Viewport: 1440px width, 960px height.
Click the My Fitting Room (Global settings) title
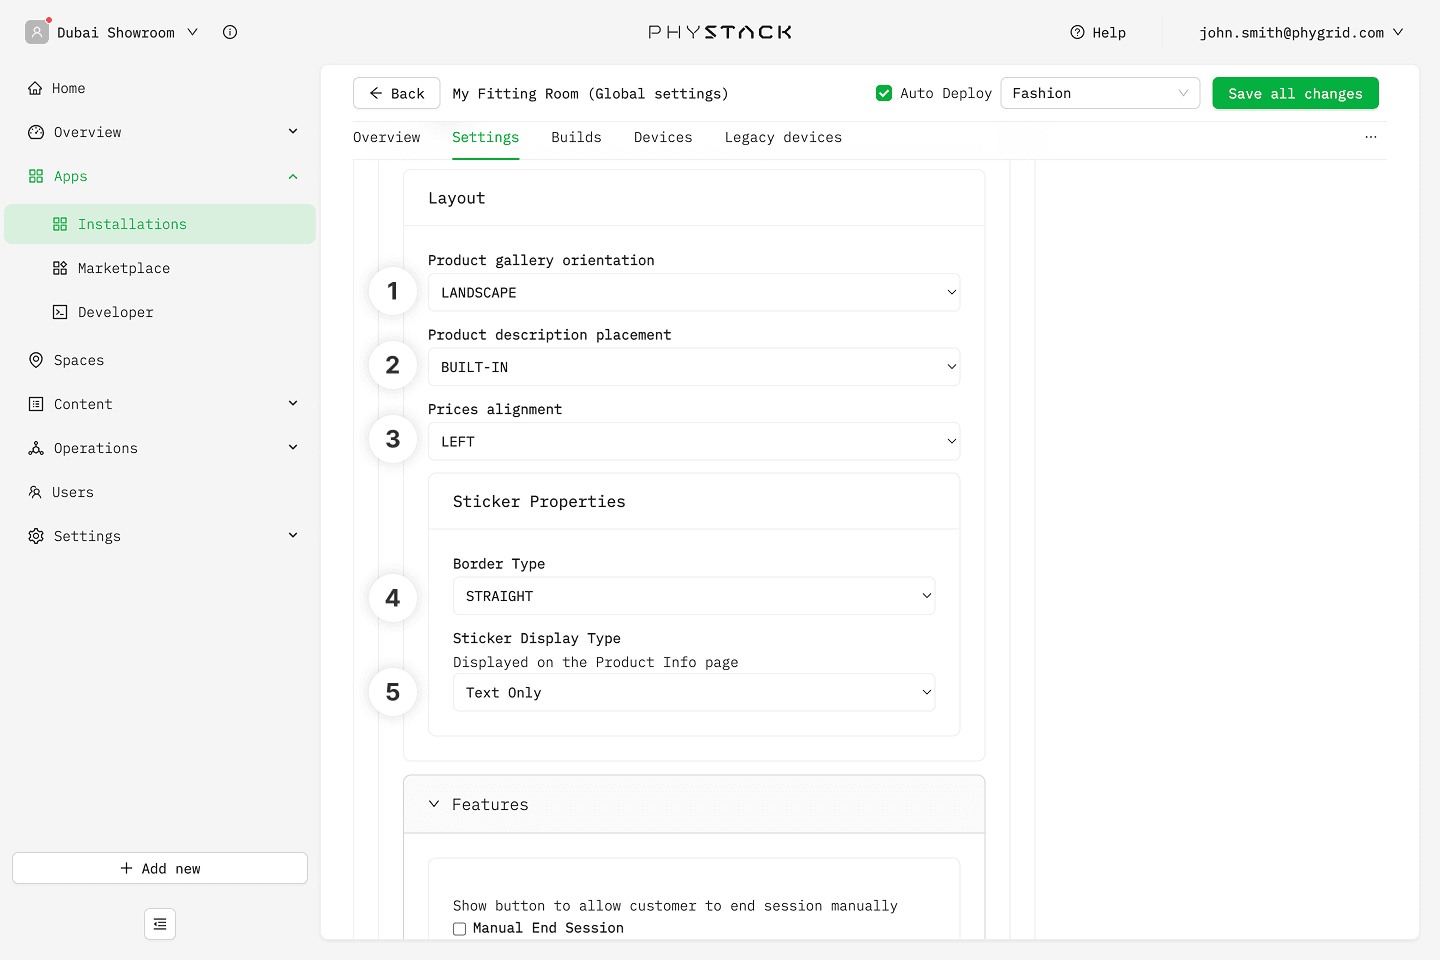pyautogui.click(x=590, y=94)
